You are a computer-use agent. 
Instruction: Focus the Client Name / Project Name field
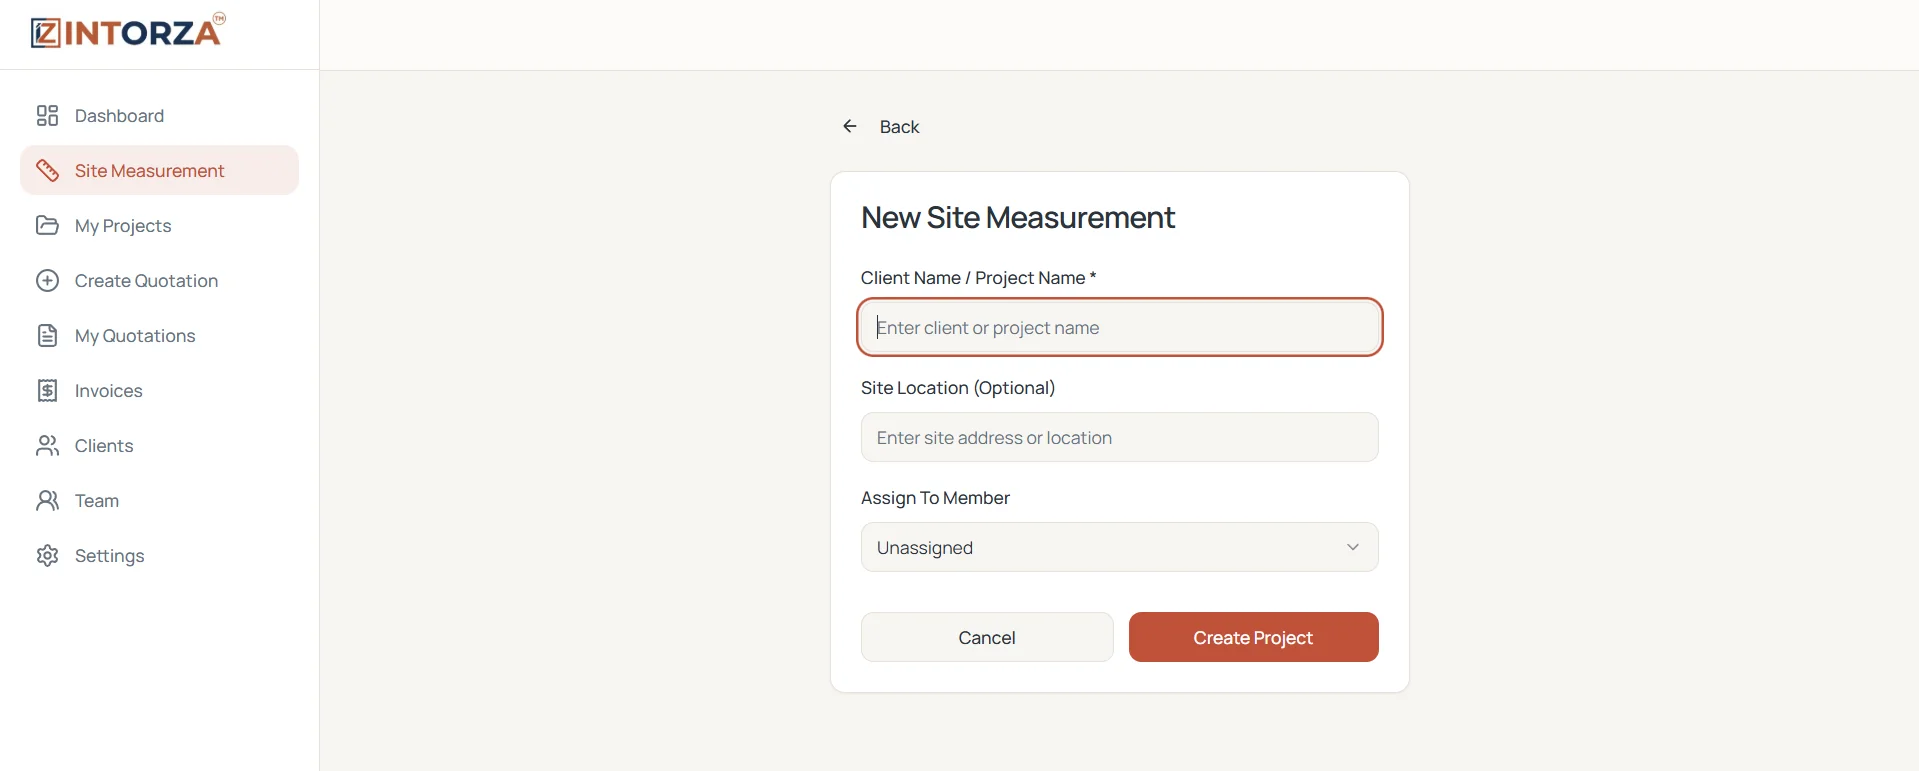pos(1120,327)
